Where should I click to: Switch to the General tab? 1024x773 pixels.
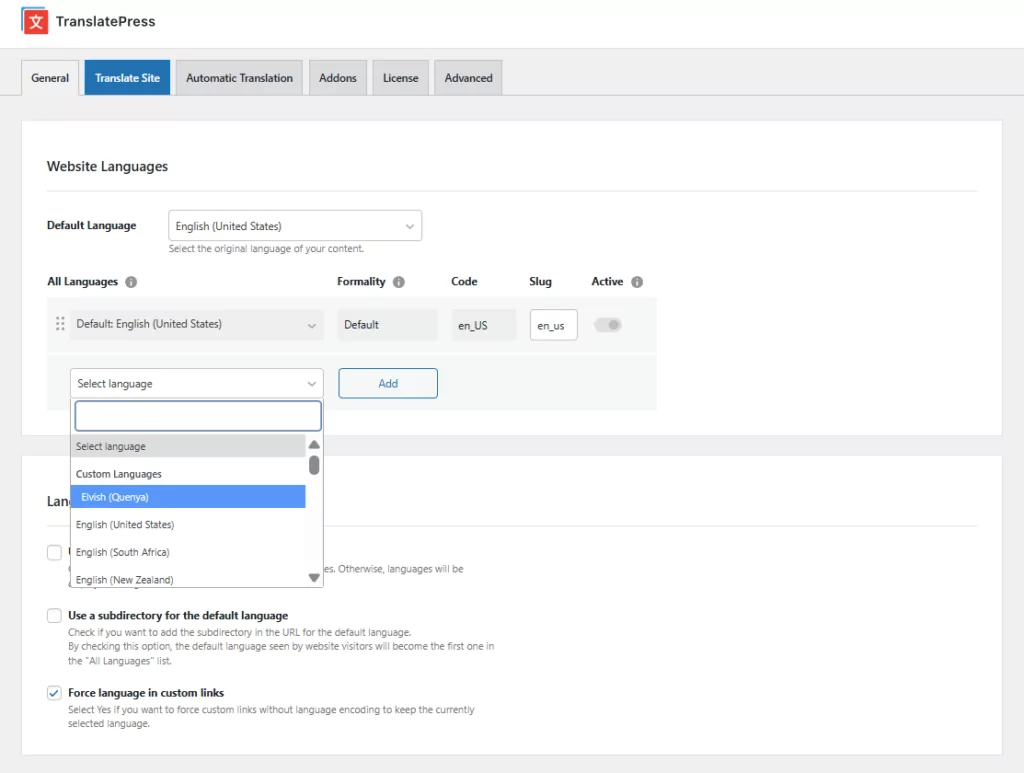pos(50,78)
